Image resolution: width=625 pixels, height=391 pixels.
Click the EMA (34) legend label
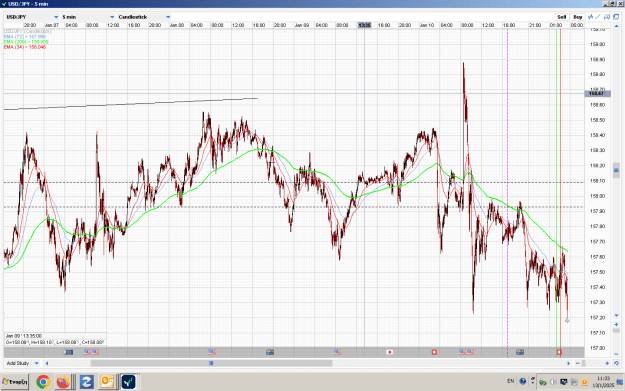coord(25,47)
